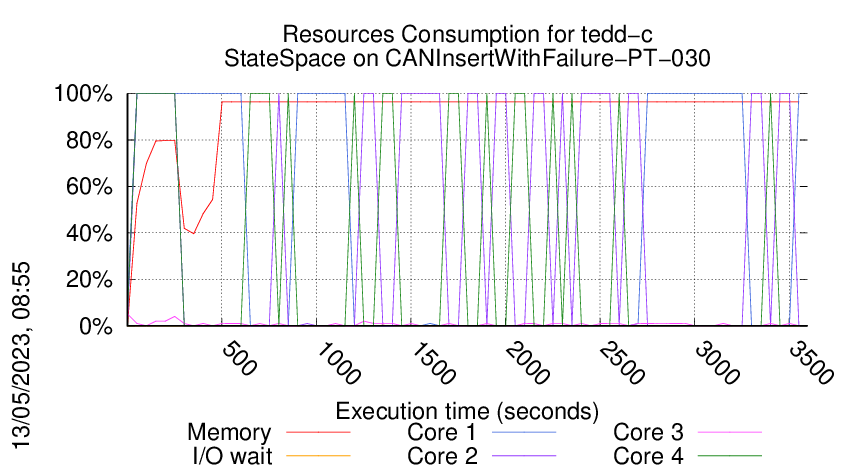
Task: Click the 'Execution time (seconds)' axis title
Action: [467, 411]
